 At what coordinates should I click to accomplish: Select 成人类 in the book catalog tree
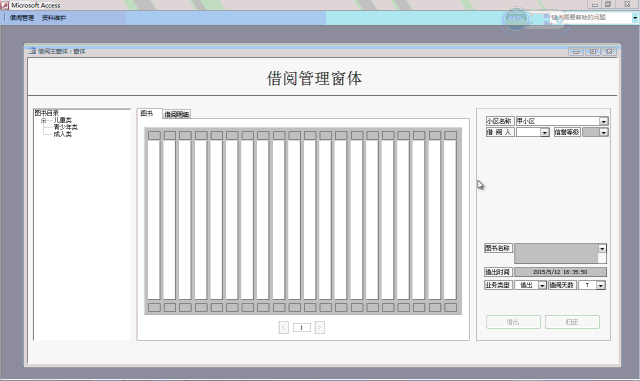63,134
